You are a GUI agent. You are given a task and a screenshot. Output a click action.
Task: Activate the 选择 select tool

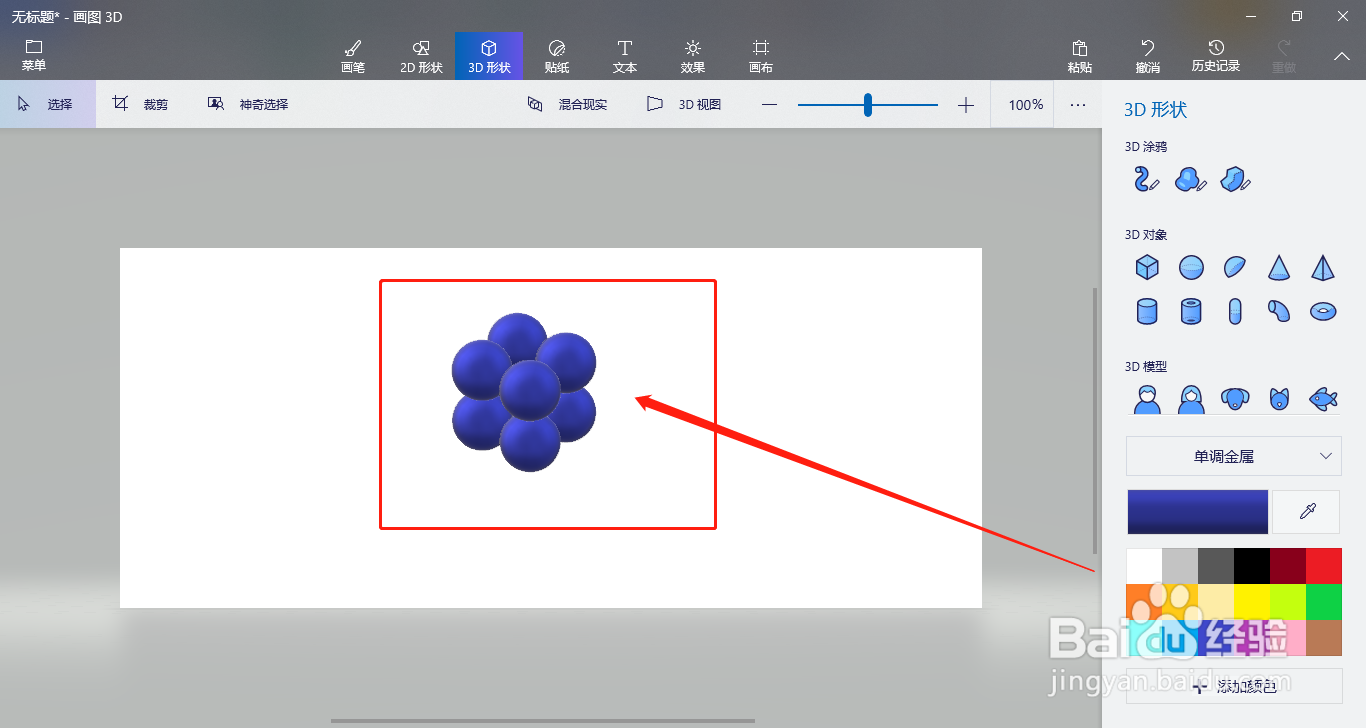click(x=48, y=104)
